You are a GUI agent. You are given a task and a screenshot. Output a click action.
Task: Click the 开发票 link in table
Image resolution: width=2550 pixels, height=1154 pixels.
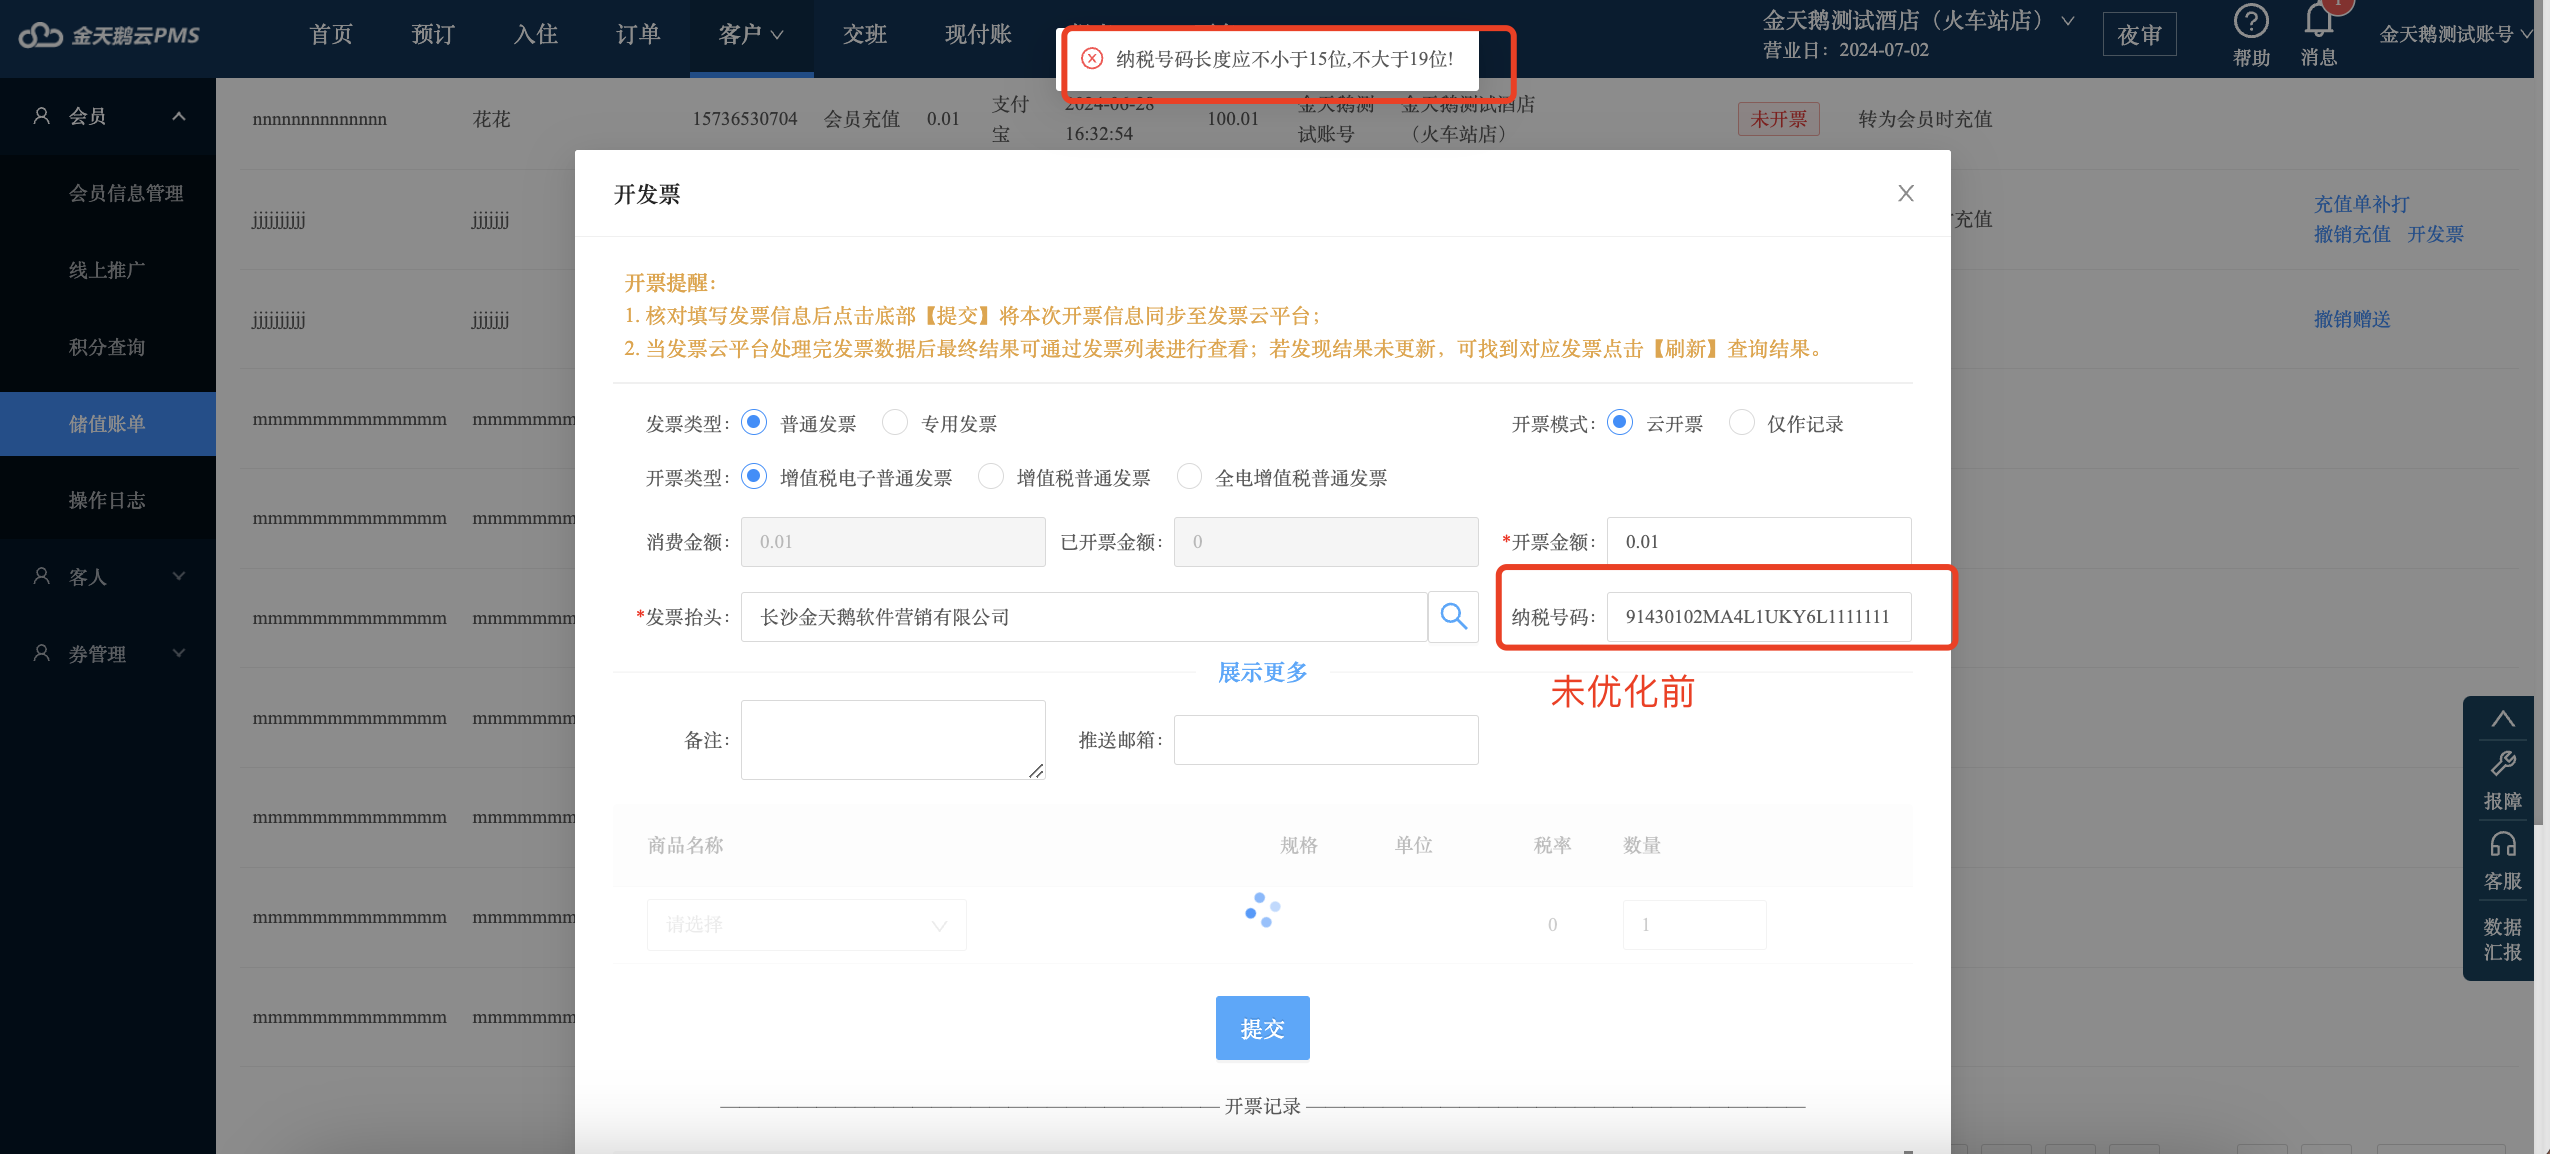point(2435,234)
